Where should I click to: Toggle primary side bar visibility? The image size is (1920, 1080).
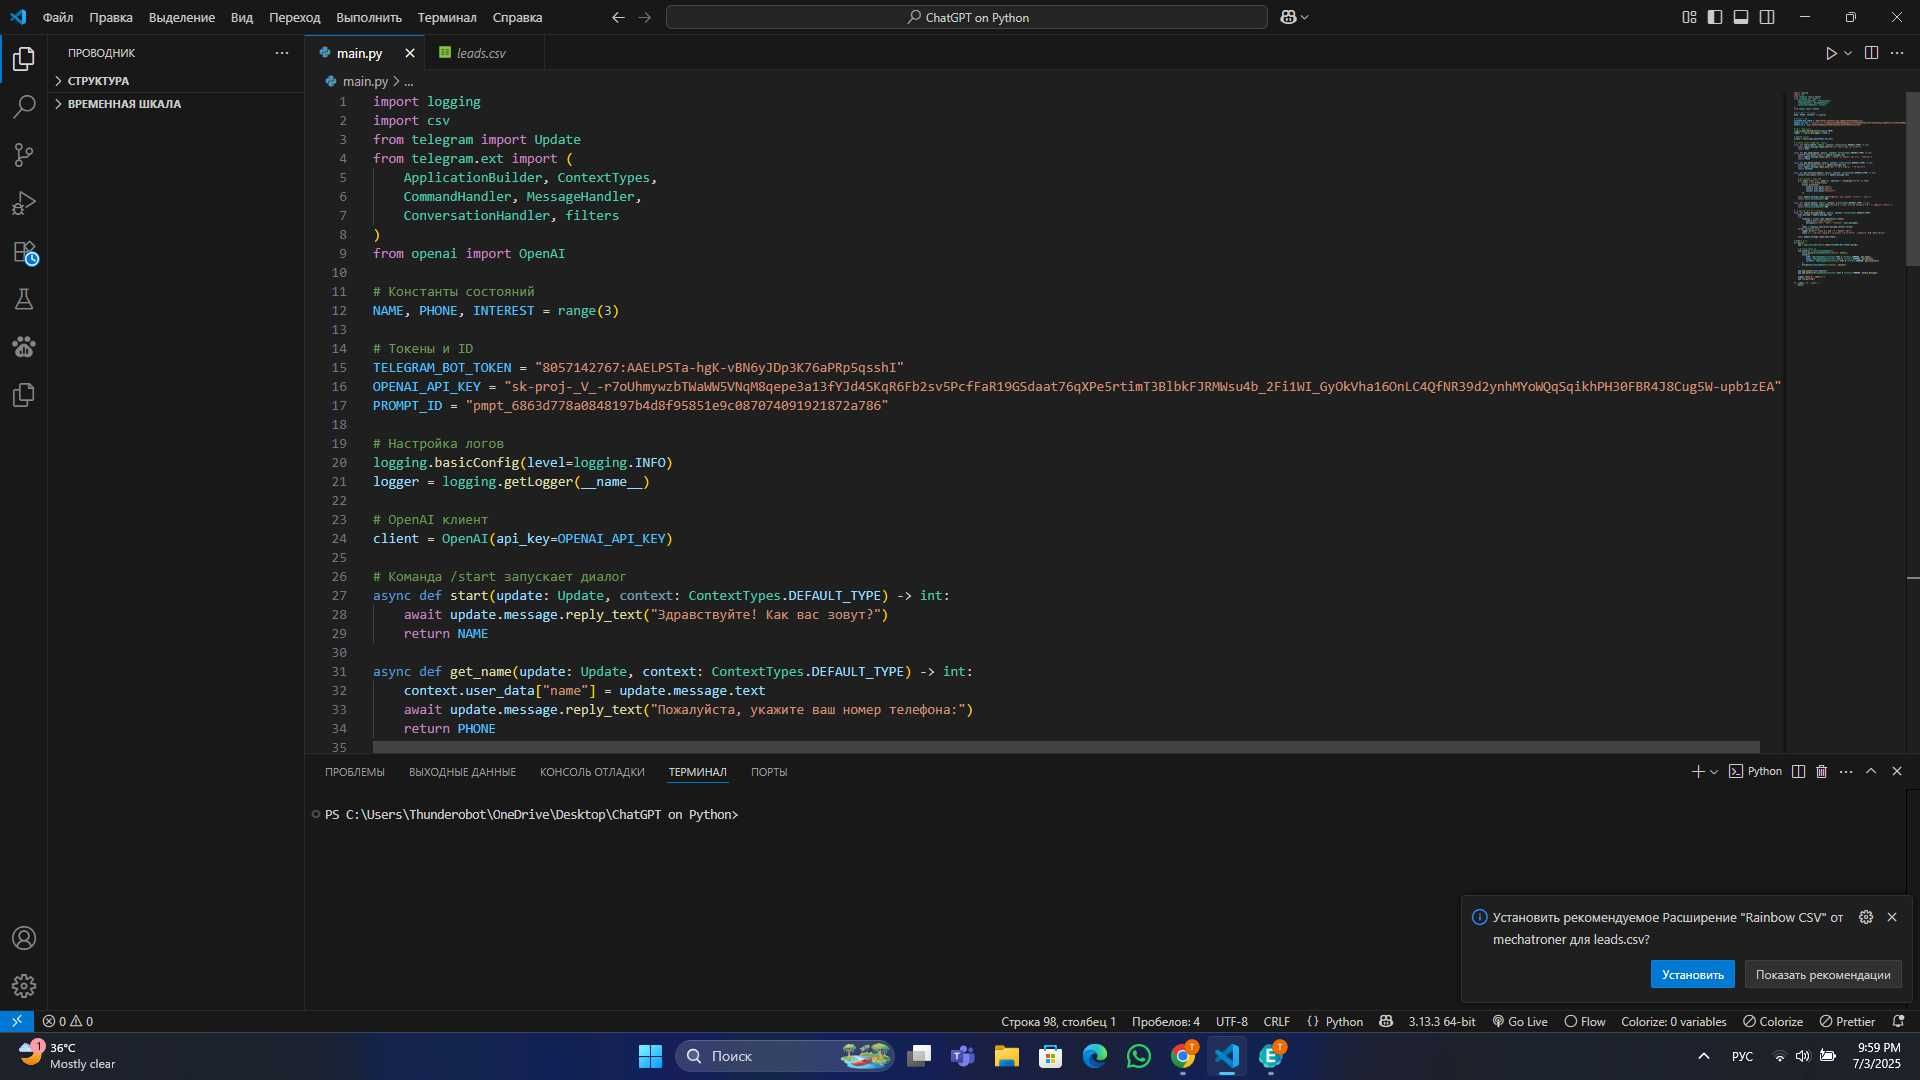[1715, 17]
